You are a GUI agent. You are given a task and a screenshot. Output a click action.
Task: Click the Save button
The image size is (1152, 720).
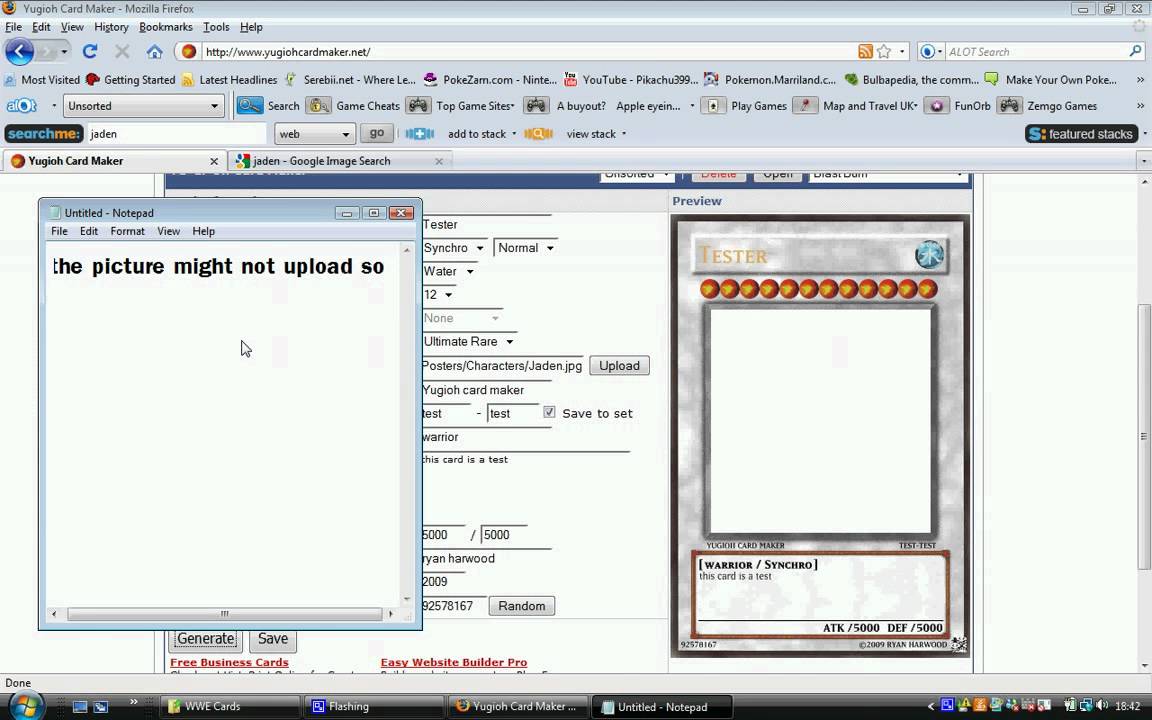click(x=273, y=639)
